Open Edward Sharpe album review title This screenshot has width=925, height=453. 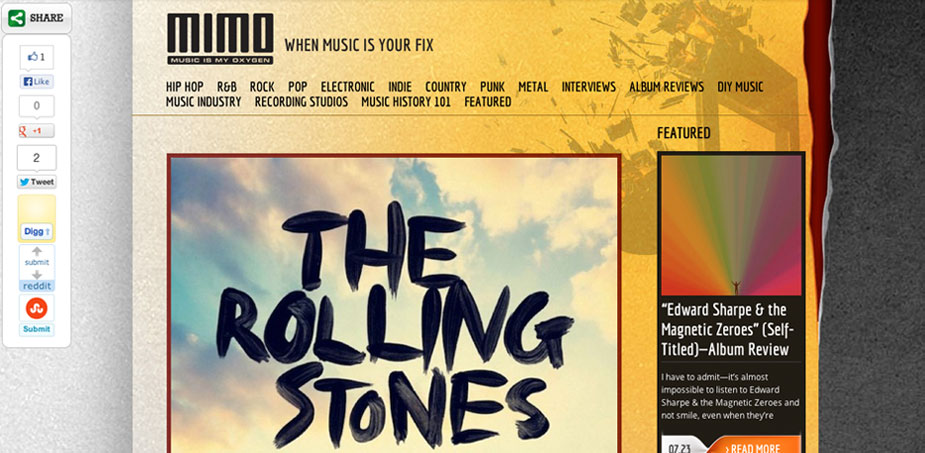point(725,329)
